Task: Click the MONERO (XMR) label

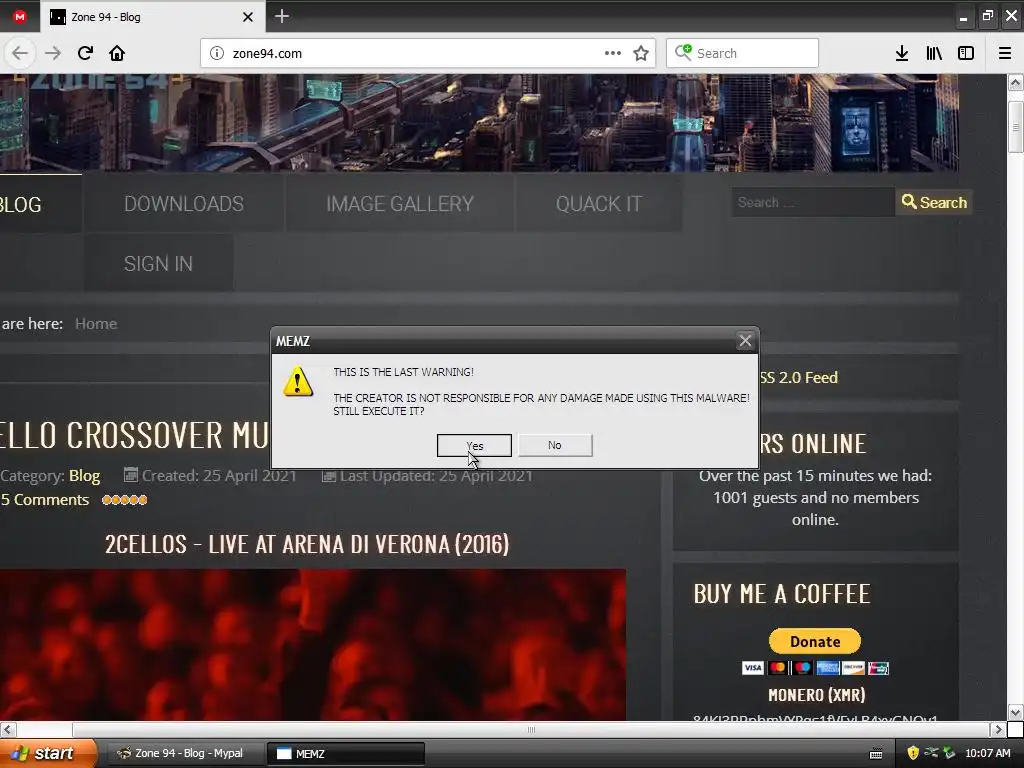Action: (816, 695)
